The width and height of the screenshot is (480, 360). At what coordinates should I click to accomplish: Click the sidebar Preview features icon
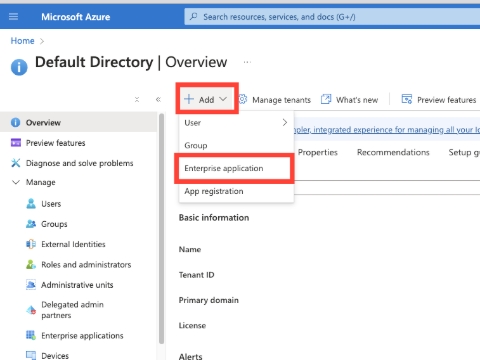16,143
